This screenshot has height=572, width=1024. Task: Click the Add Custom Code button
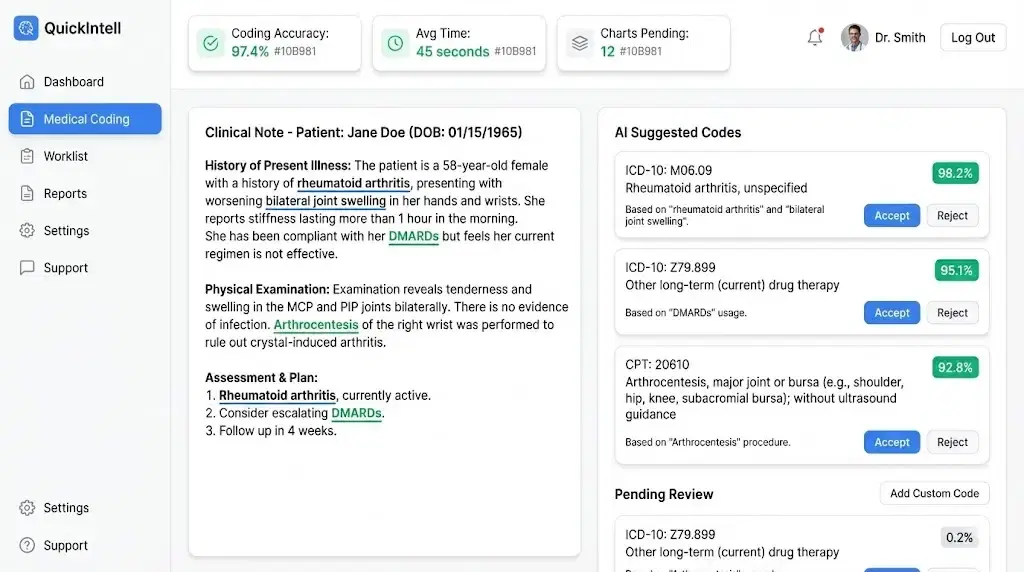pos(935,494)
